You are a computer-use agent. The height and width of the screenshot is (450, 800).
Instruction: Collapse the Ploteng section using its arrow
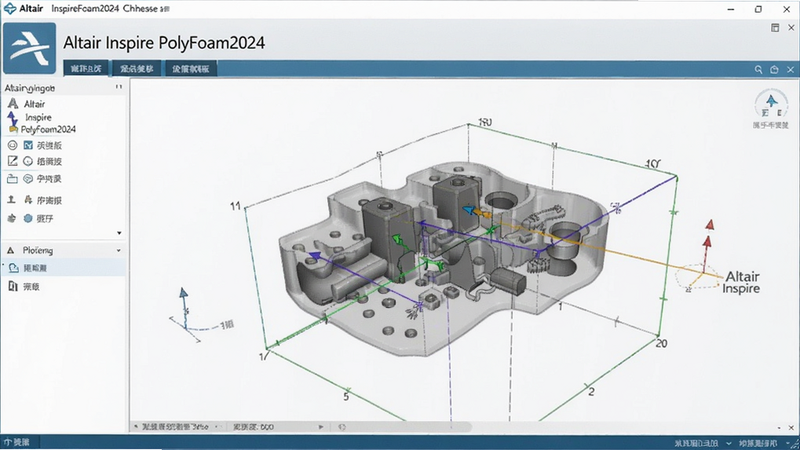coord(118,251)
